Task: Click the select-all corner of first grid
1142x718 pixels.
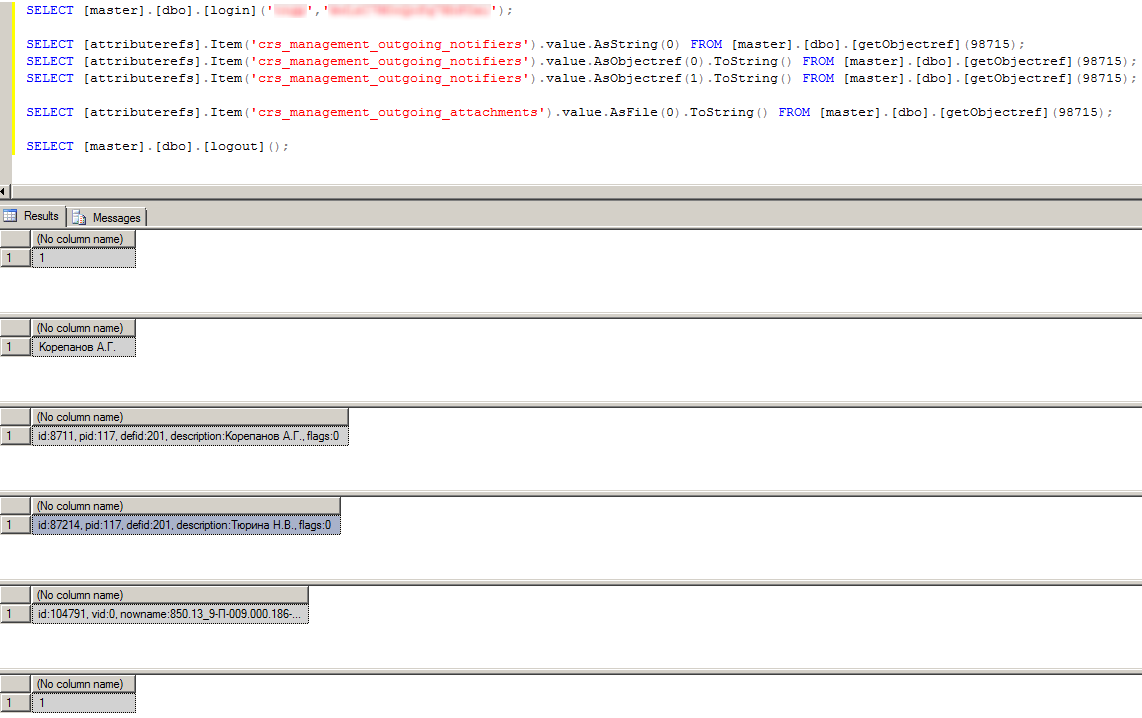Action: coord(15,239)
